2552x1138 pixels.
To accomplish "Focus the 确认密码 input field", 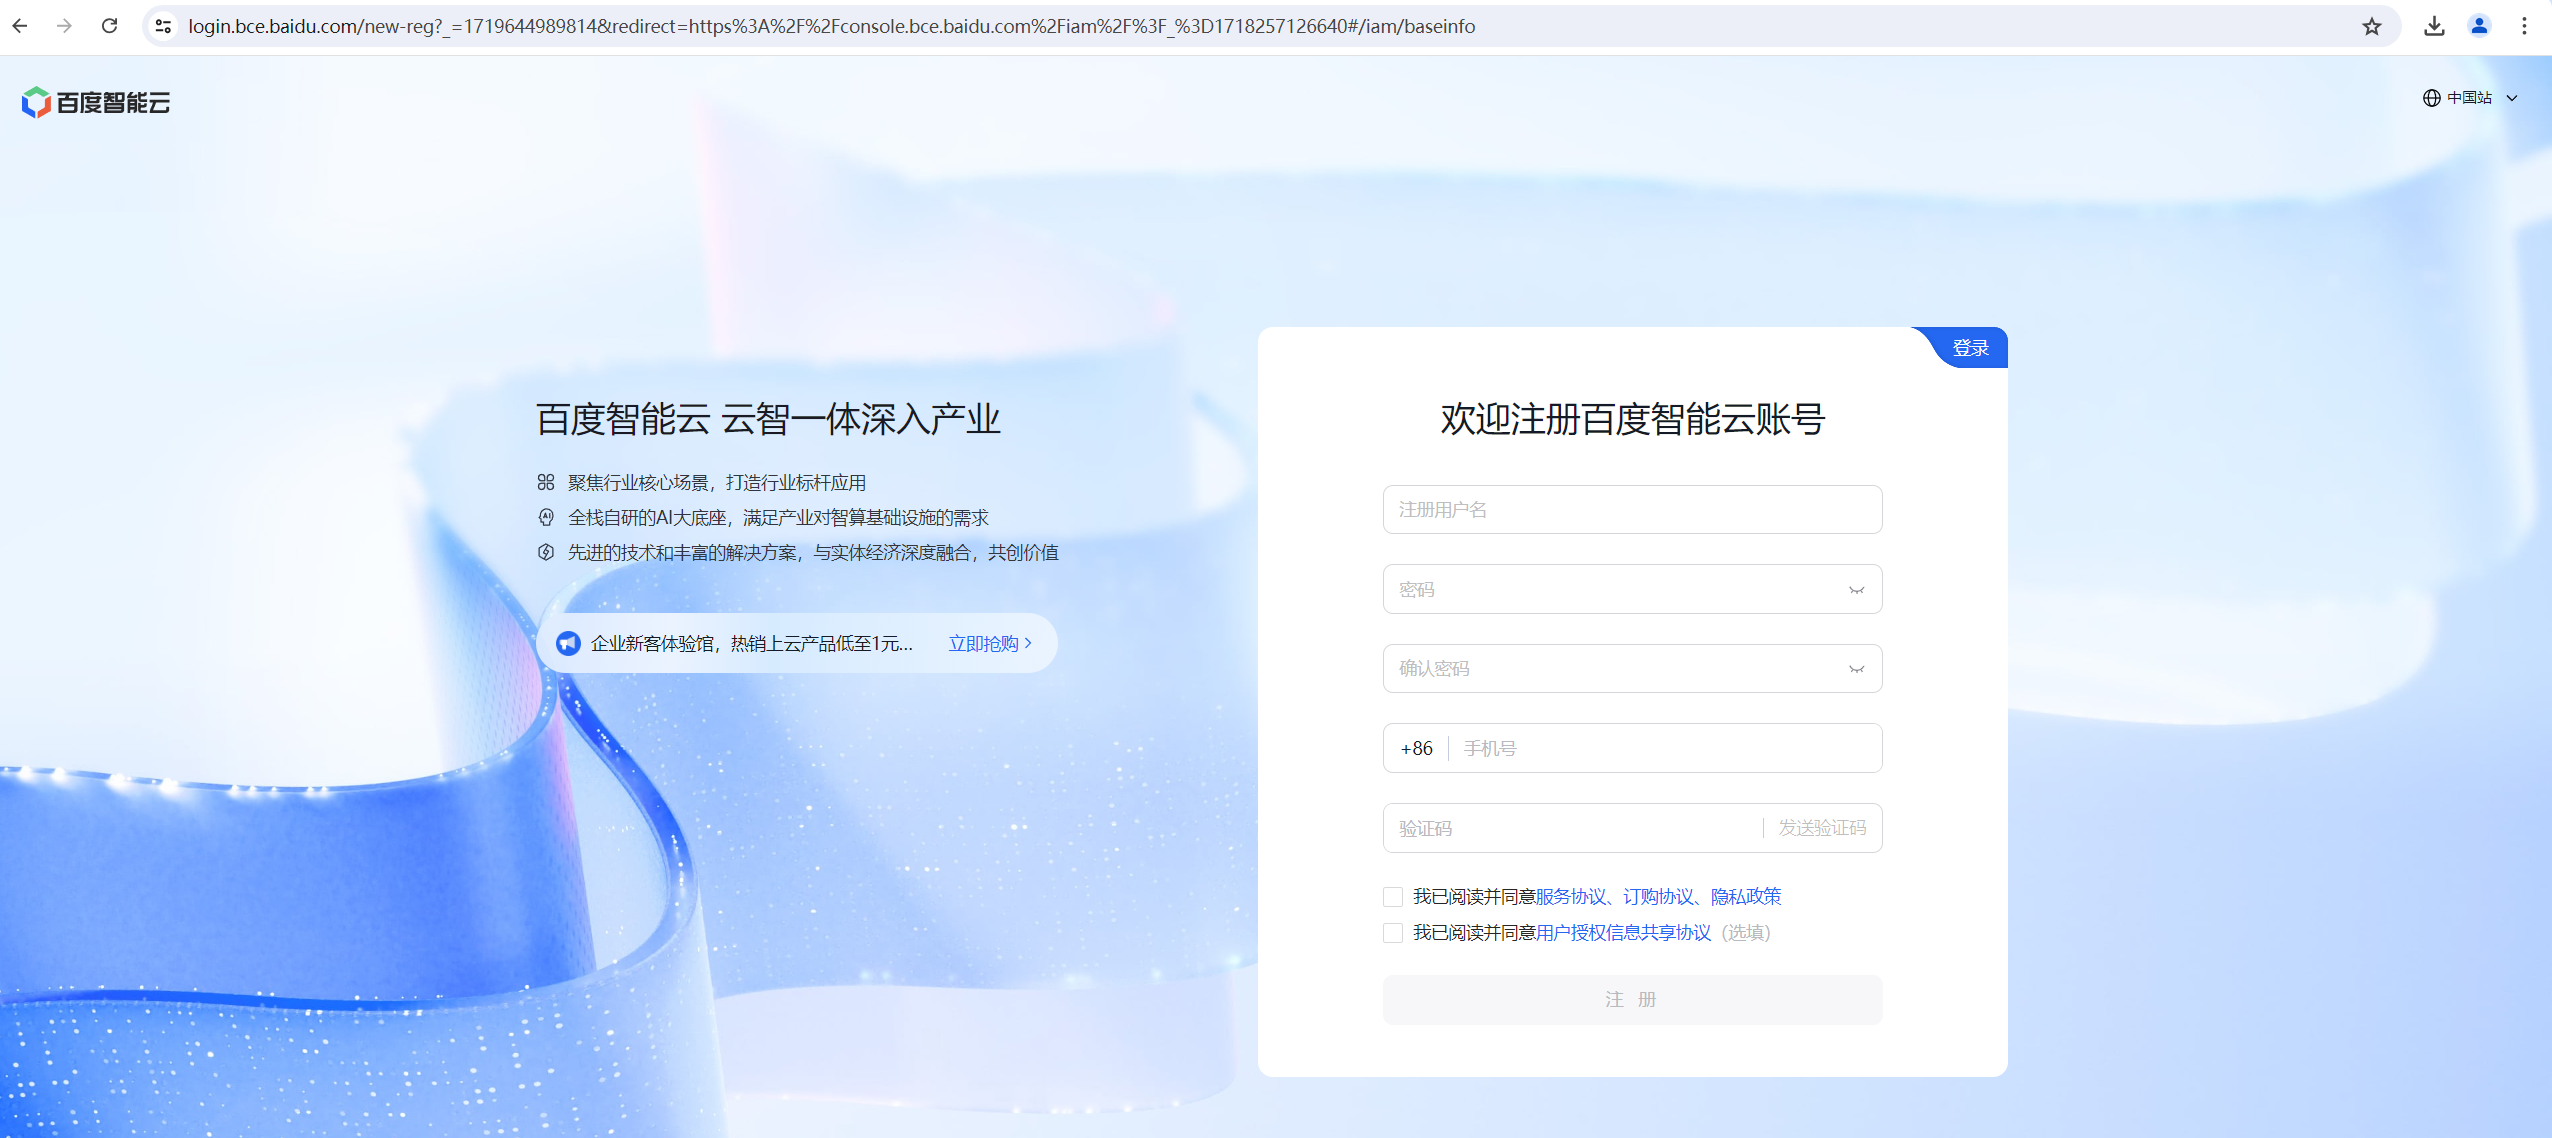I will (1632, 669).
